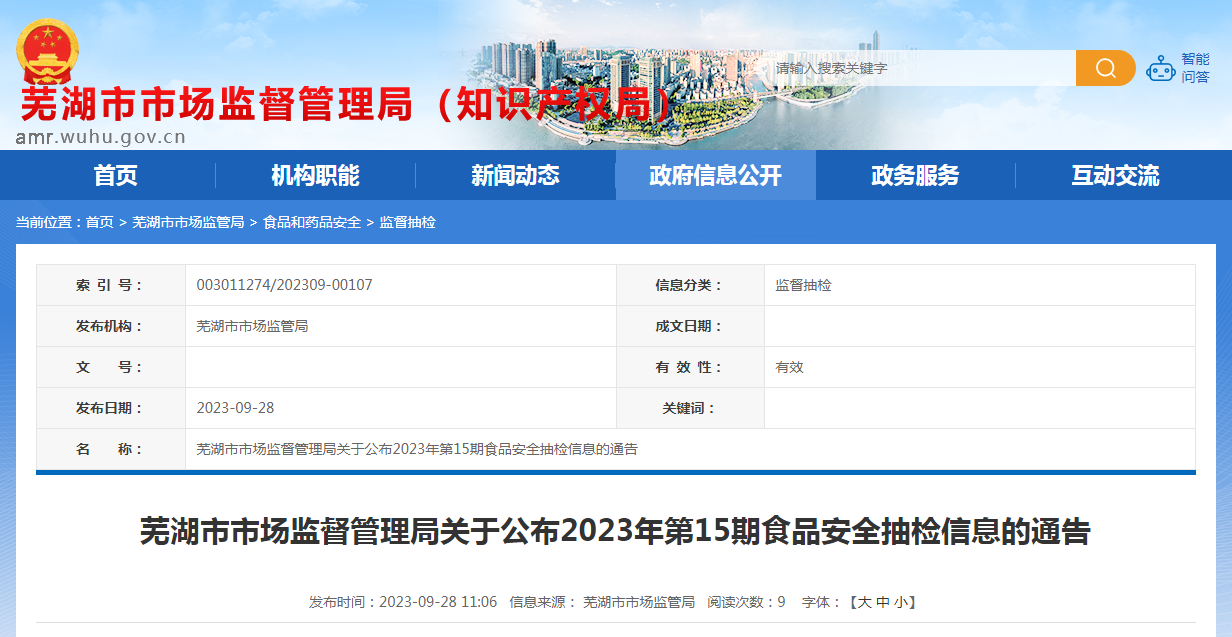Viewport: 1232px width, 637px height.
Task: Click the 食品和药品安全 breadcrumb link
Action: pyautogui.click(x=312, y=222)
